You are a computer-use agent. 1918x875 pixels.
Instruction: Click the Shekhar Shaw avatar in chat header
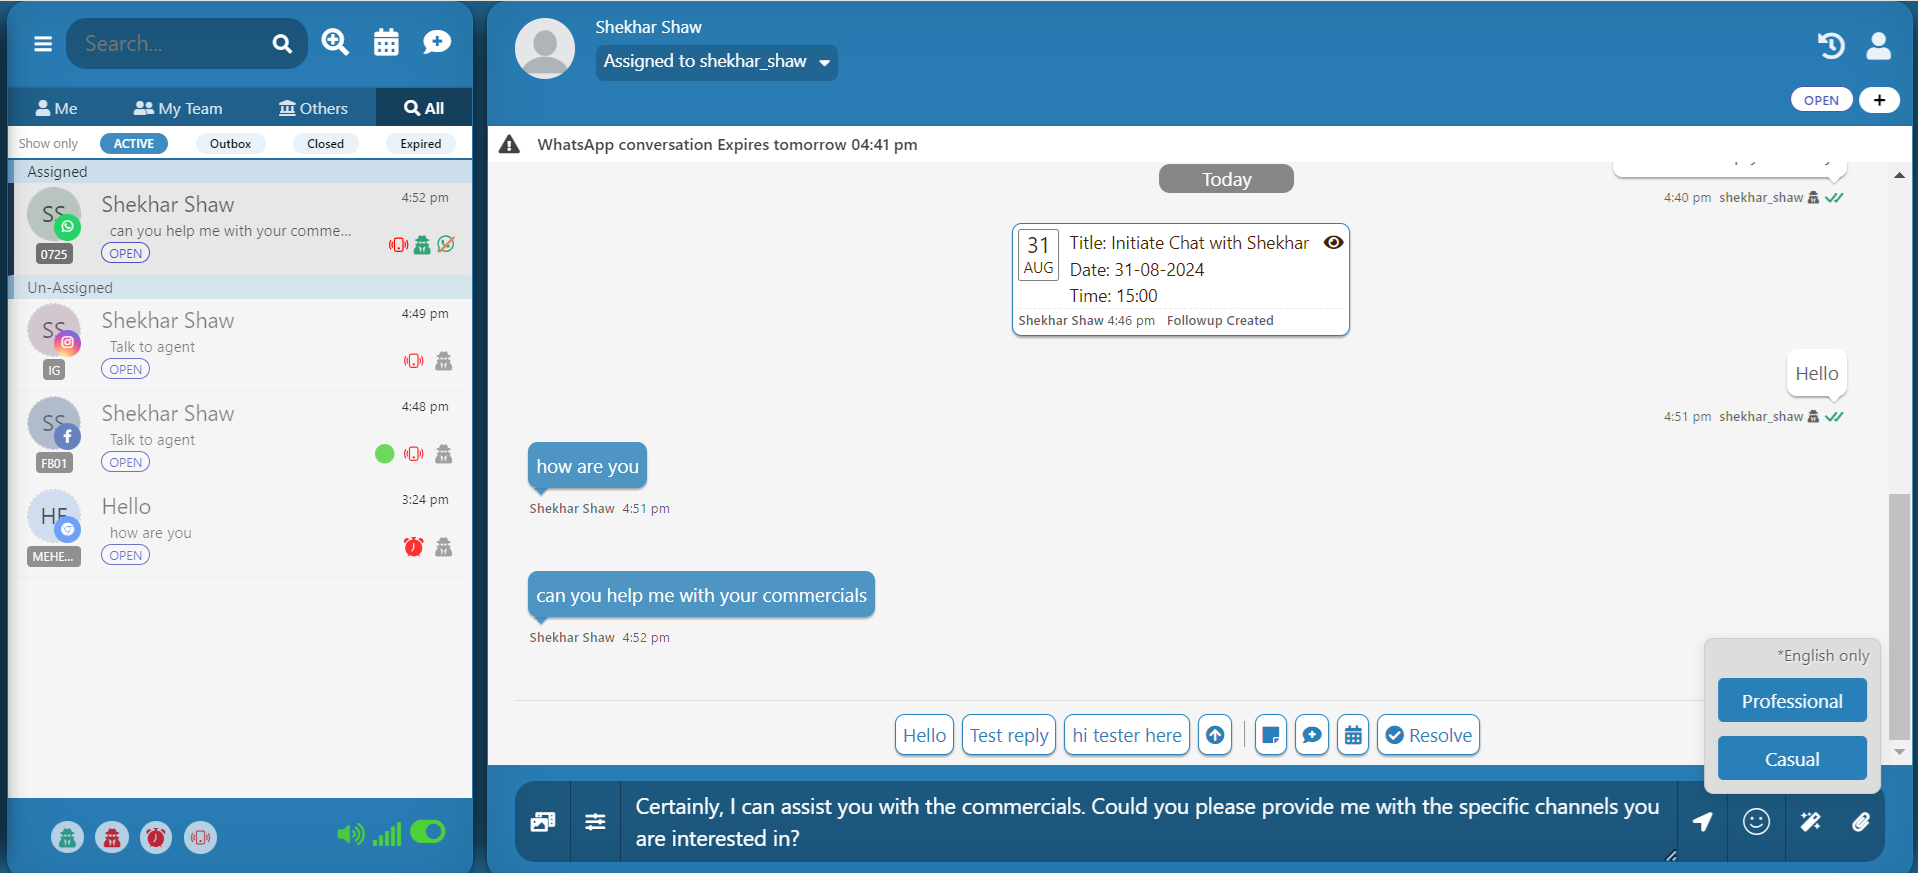[544, 48]
